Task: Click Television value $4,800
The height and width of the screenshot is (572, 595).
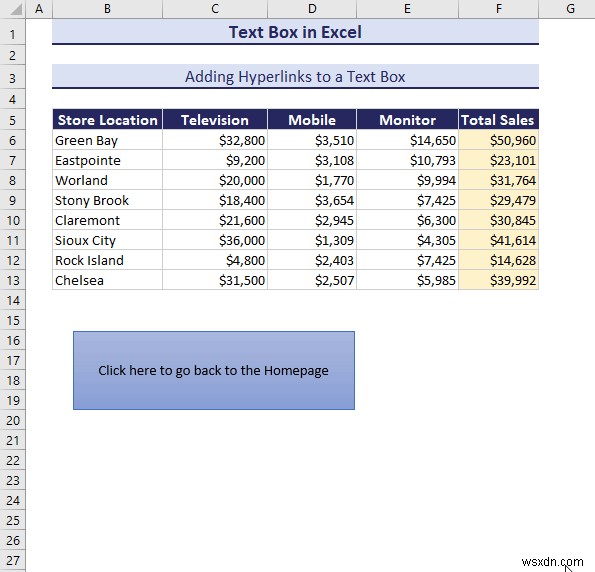Action: point(215,260)
